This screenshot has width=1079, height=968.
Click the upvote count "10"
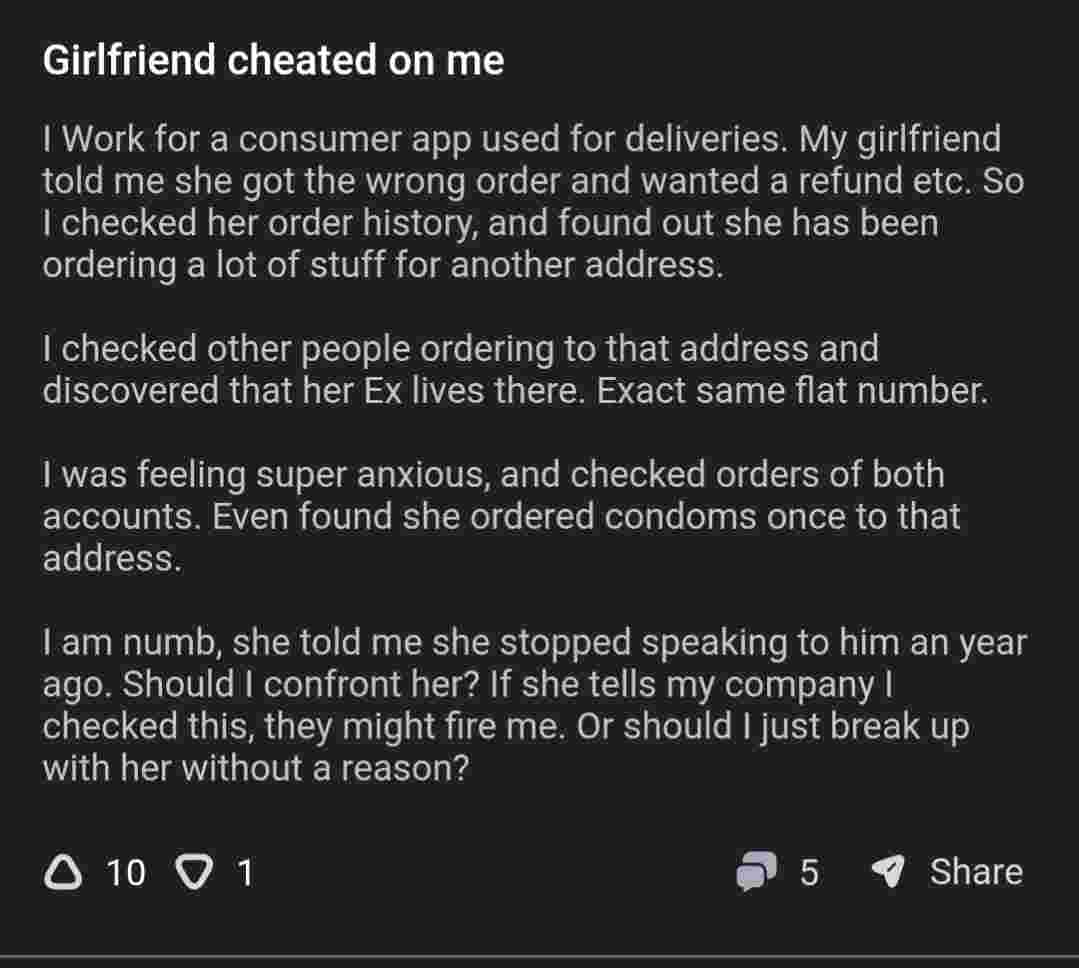pyautogui.click(x=125, y=873)
